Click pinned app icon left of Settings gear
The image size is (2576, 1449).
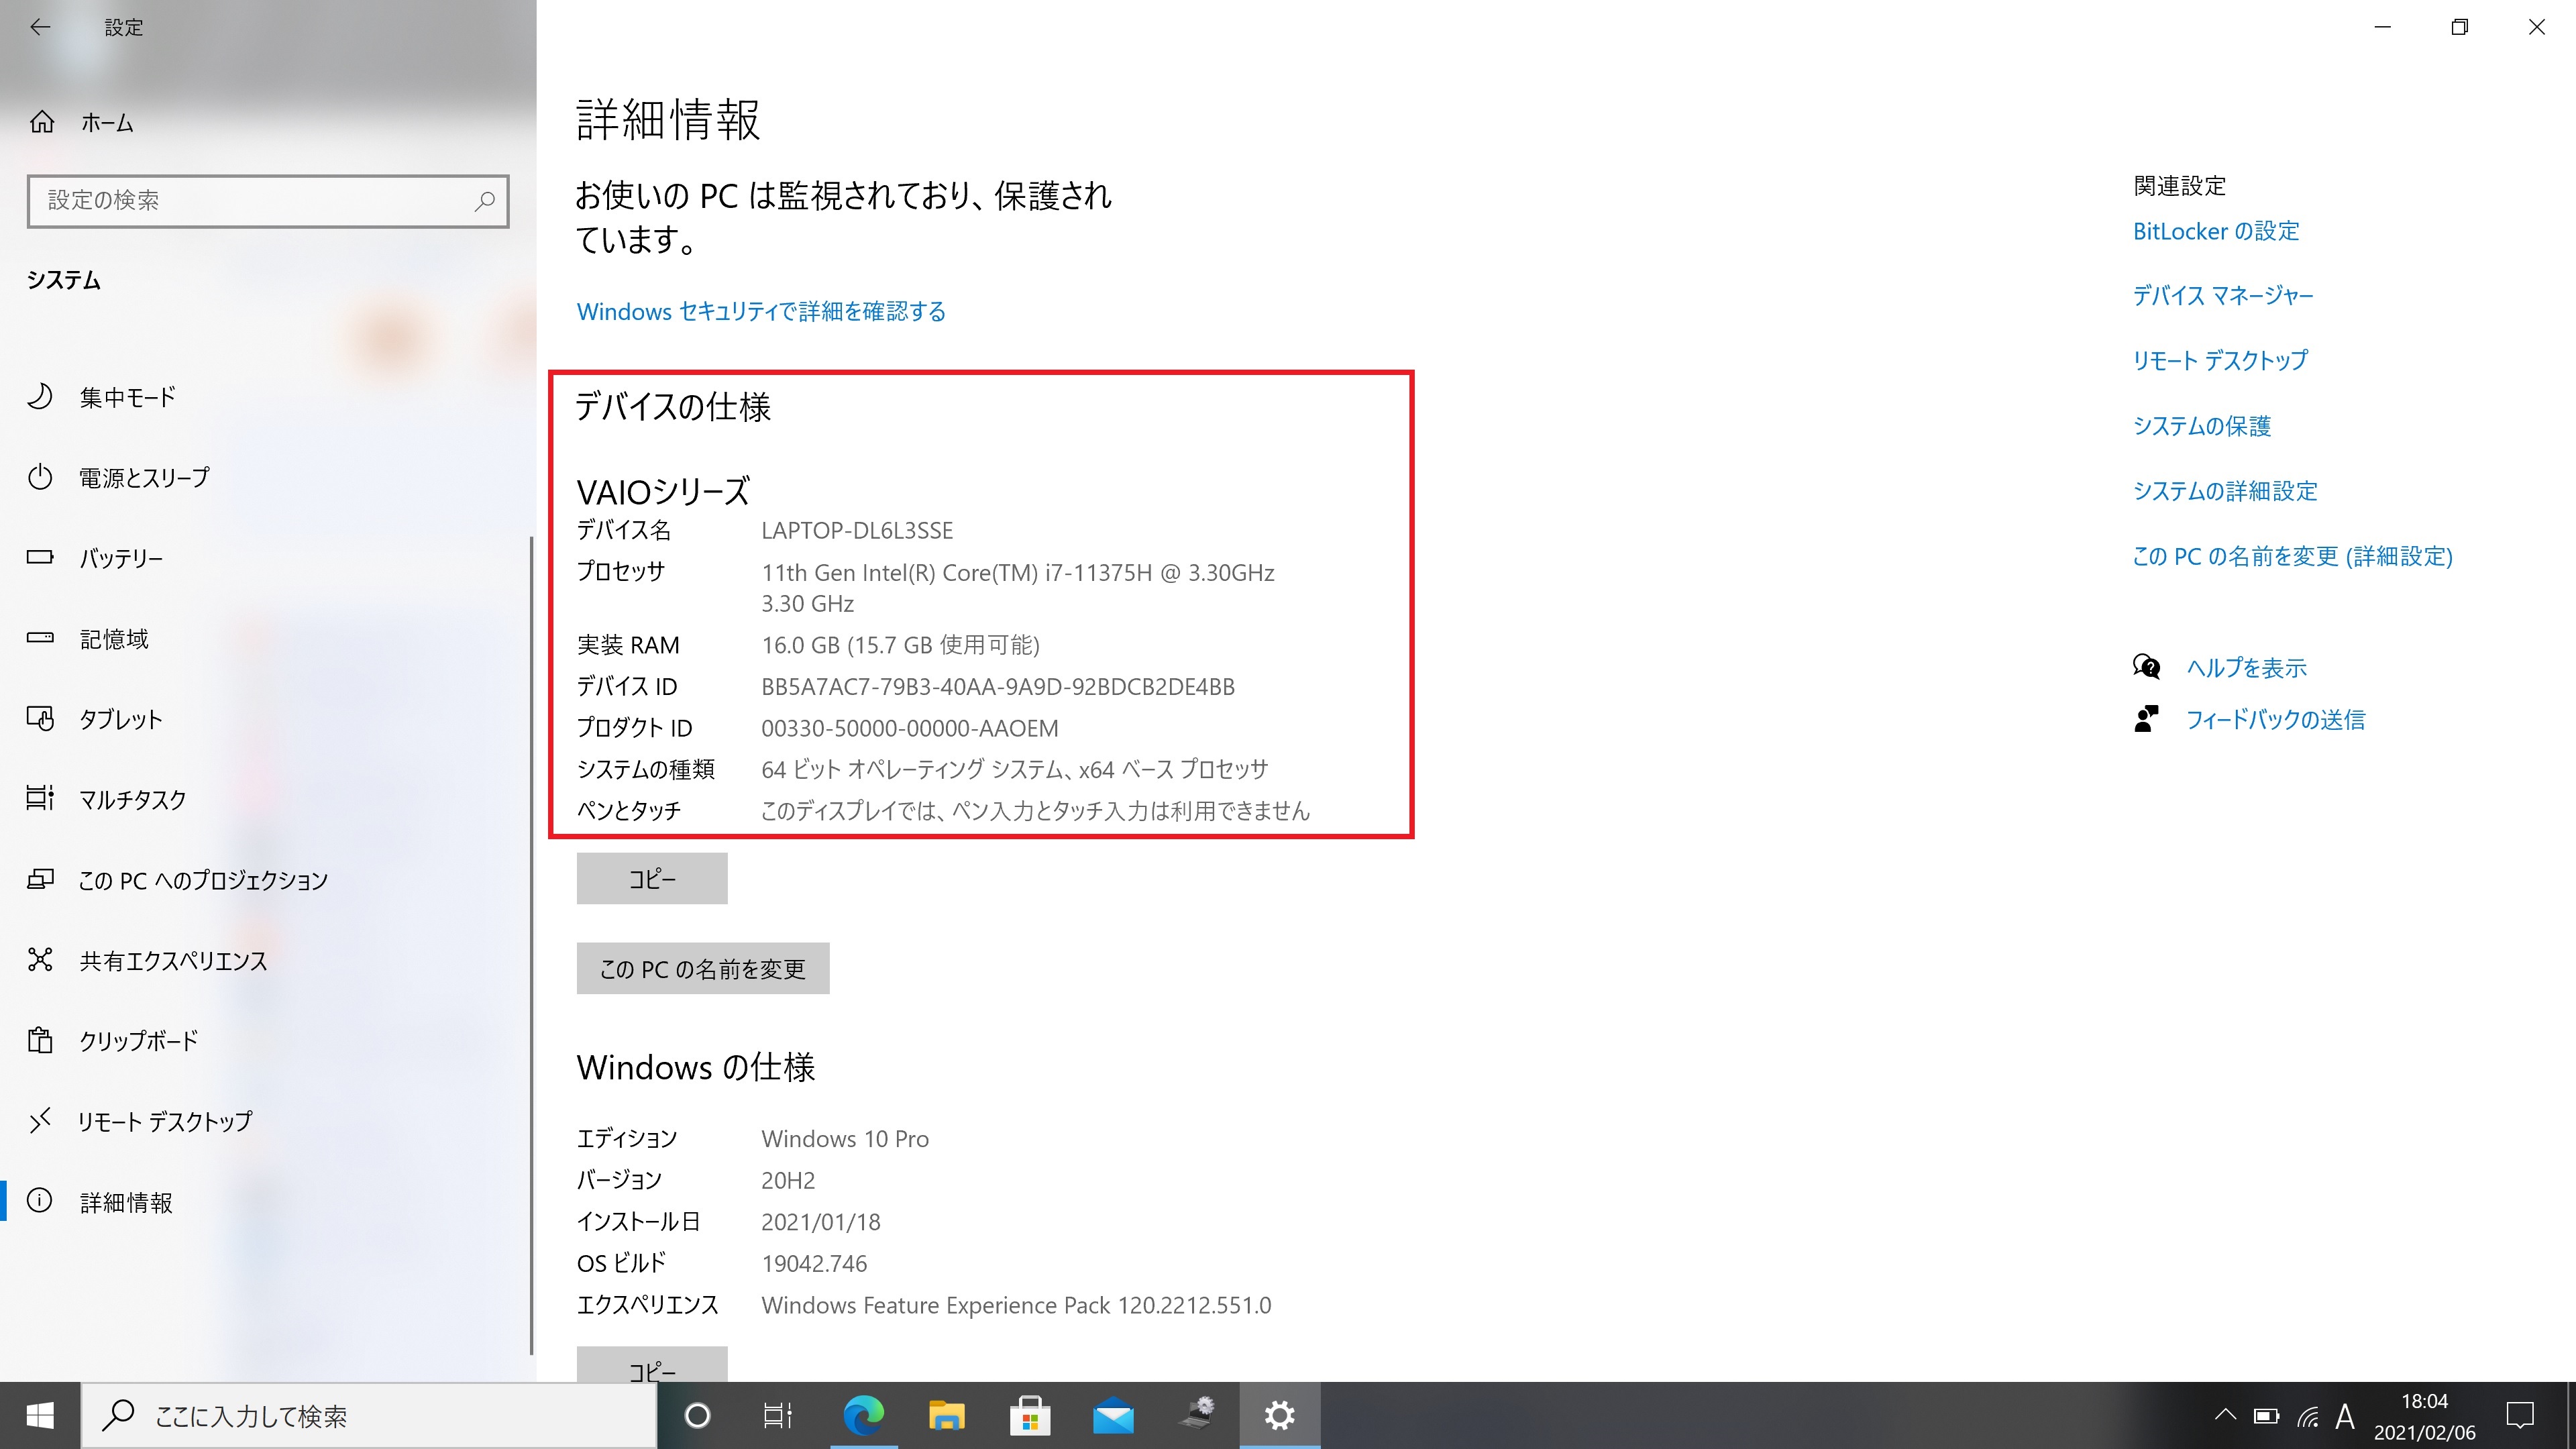1196,1416
